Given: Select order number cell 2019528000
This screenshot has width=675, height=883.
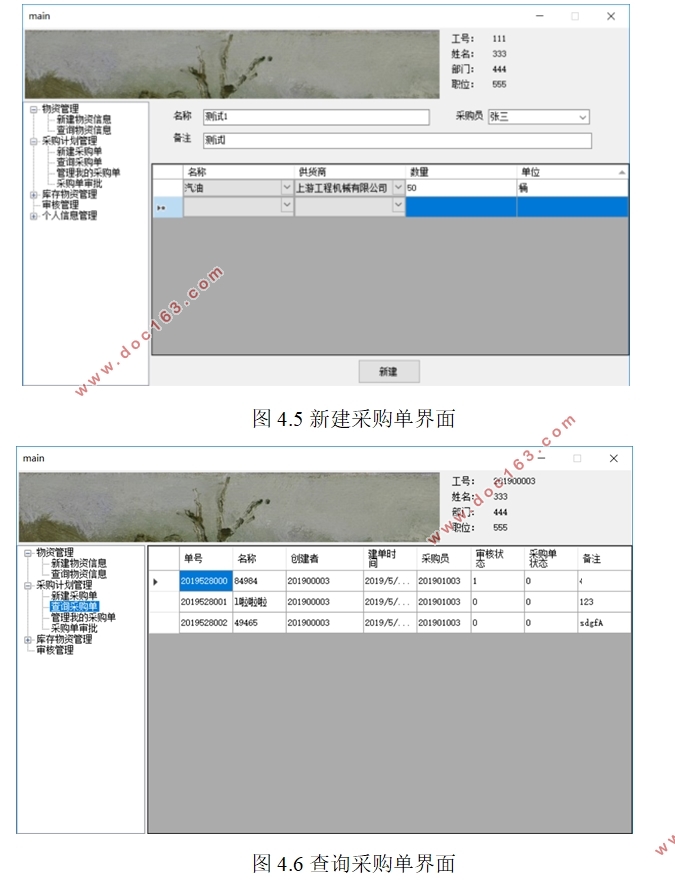Looking at the screenshot, I should pos(205,581).
